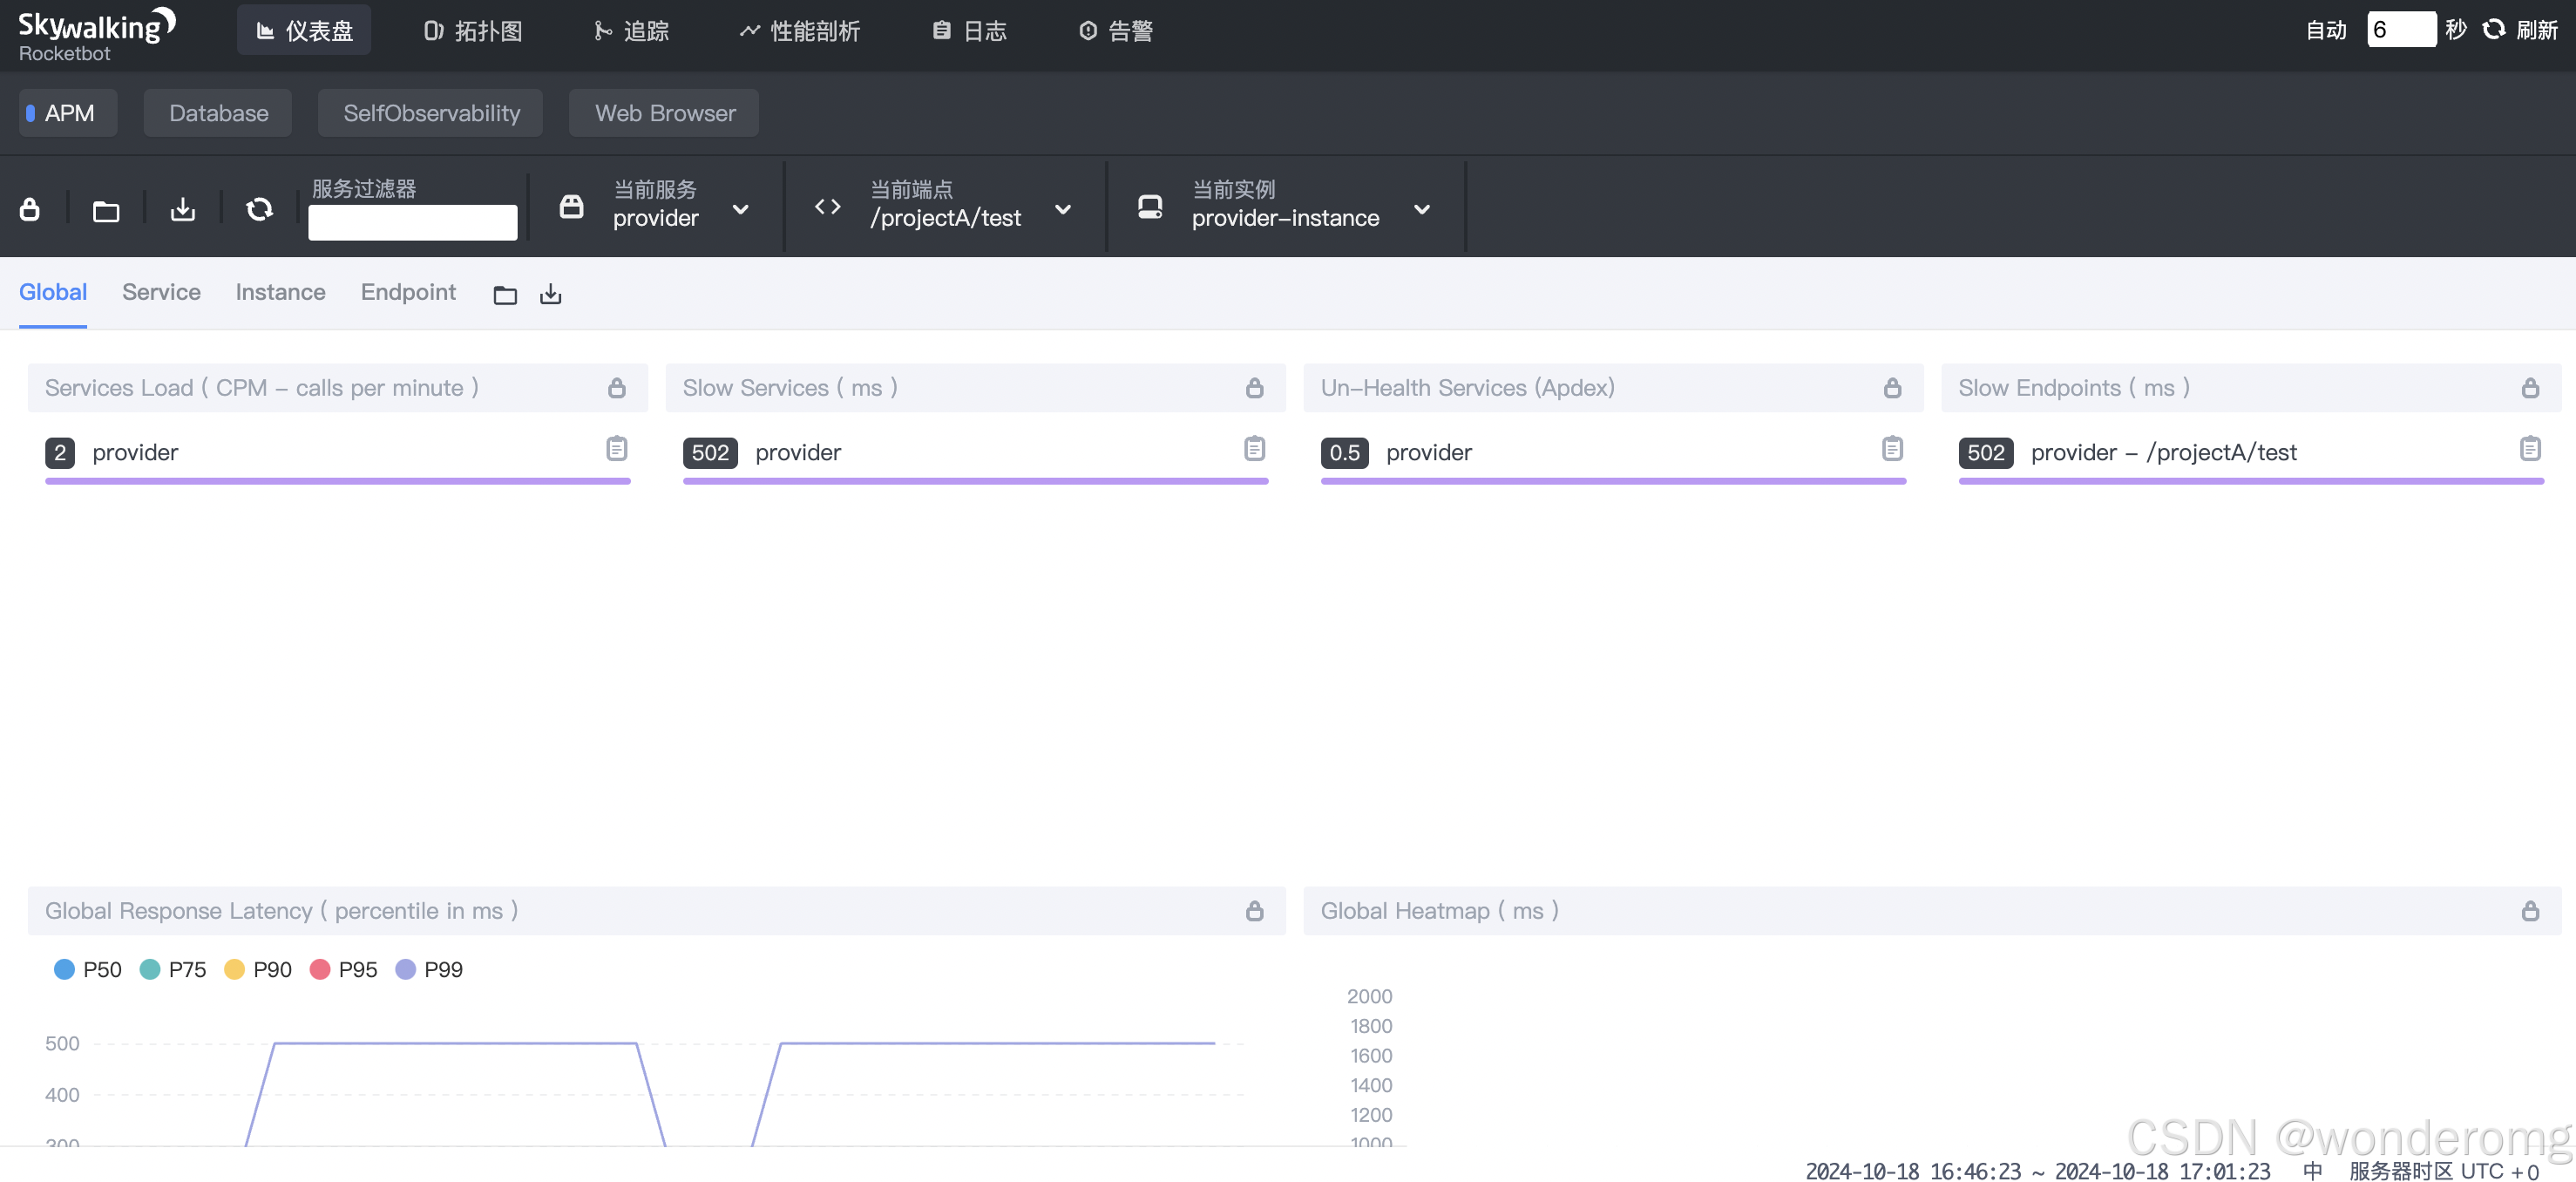Image resolution: width=2576 pixels, height=1182 pixels.
Task: Switch to the Global tab
Action: click(x=53, y=292)
